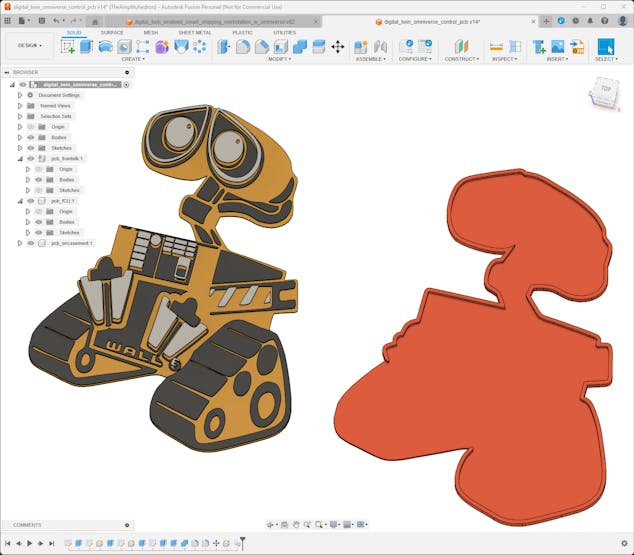Open the MODIFY menu
Image resolution: width=634 pixels, height=555 pixels.
pos(280,59)
